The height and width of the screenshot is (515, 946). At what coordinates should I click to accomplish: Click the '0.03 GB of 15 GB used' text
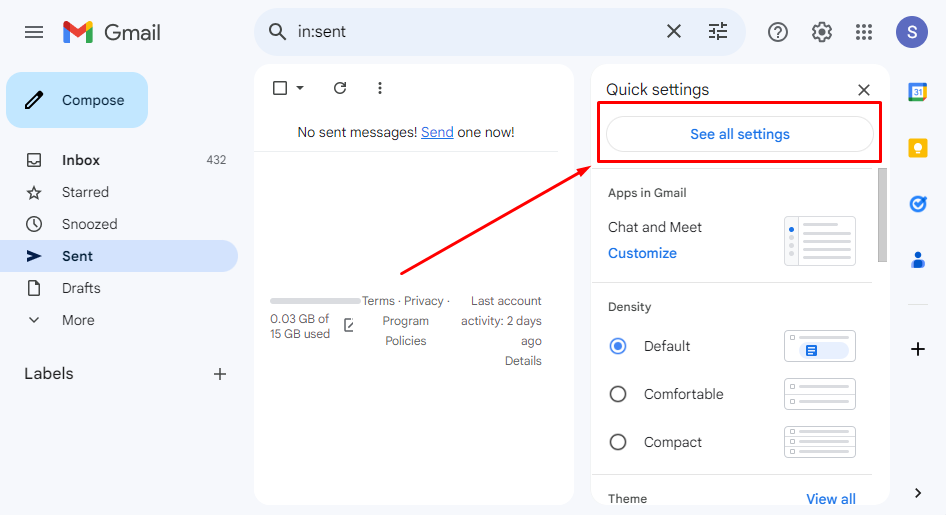click(x=300, y=326)
